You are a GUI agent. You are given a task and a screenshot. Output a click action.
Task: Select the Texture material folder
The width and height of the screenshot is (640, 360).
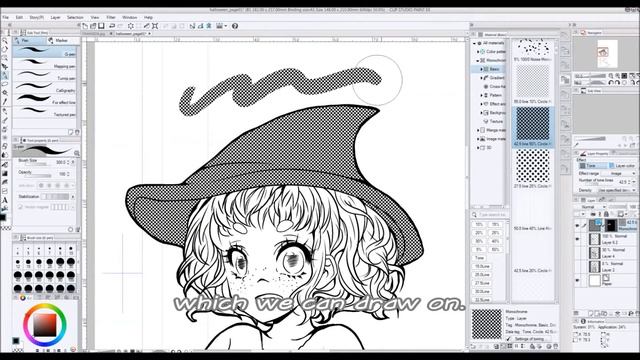point(494,122)
